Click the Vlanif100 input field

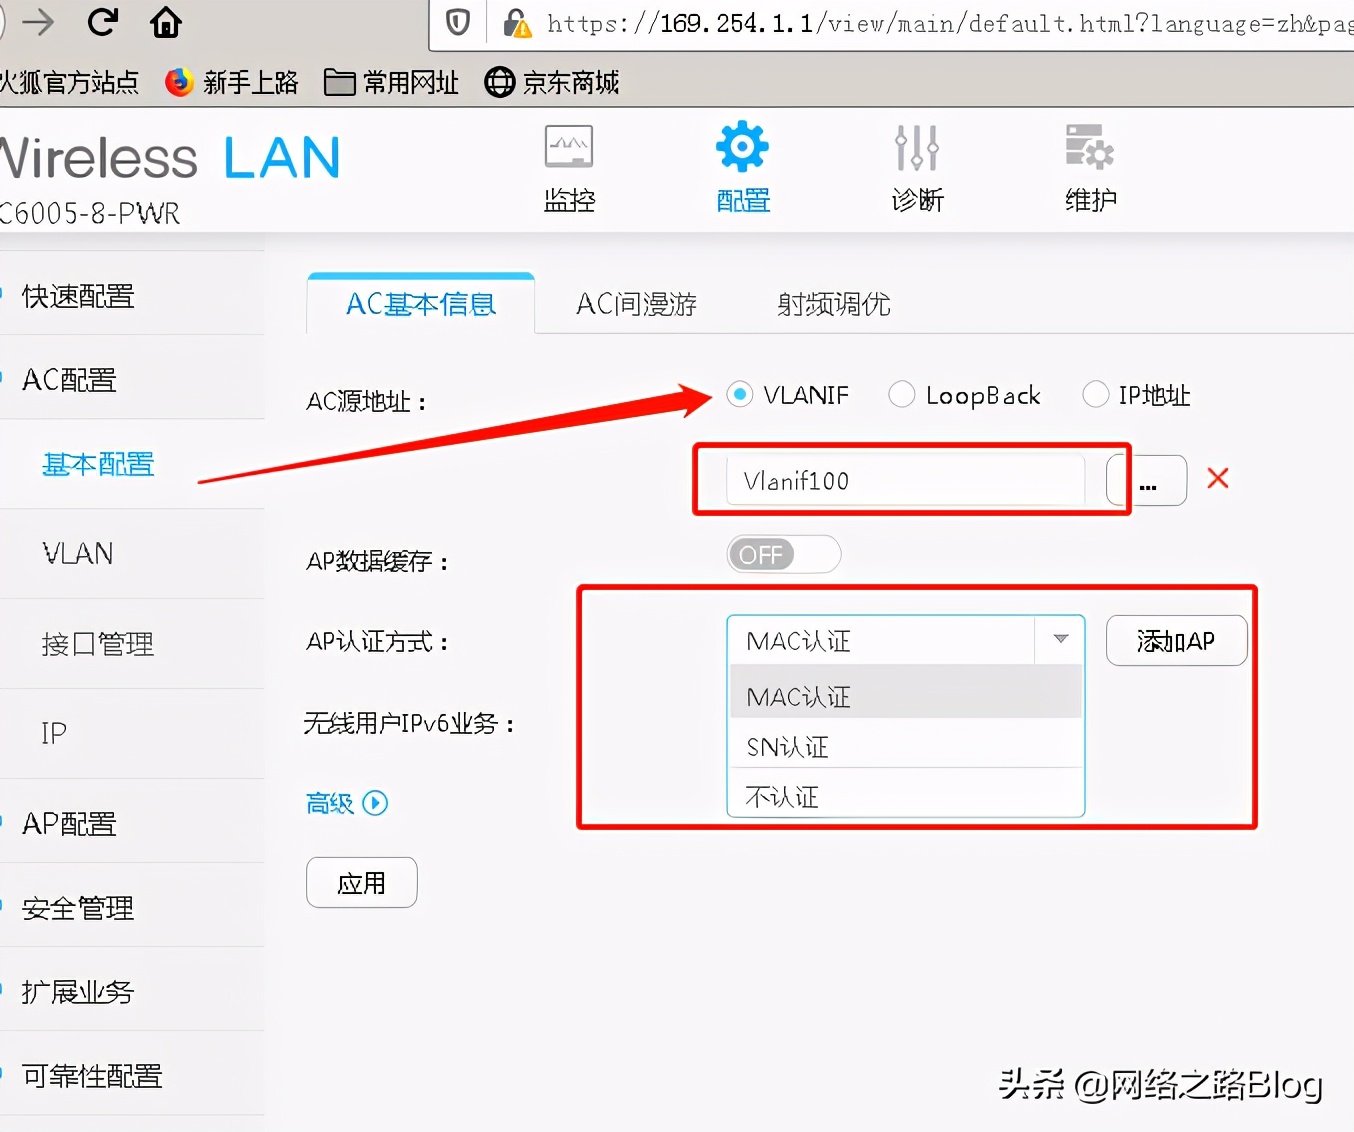click(900, 480)
